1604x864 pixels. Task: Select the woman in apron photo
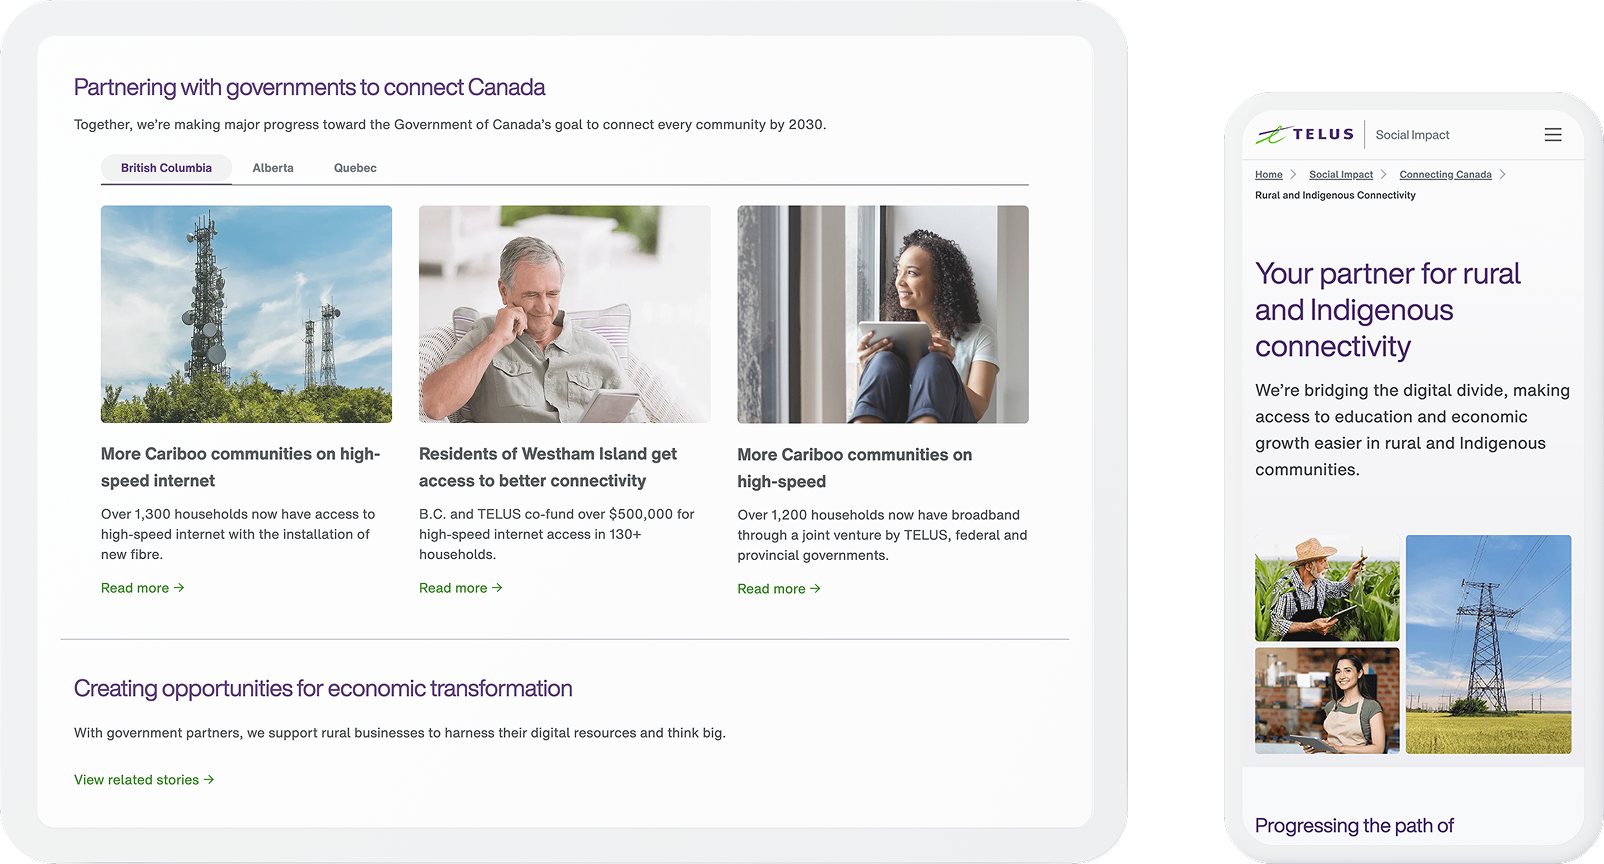1327,700
